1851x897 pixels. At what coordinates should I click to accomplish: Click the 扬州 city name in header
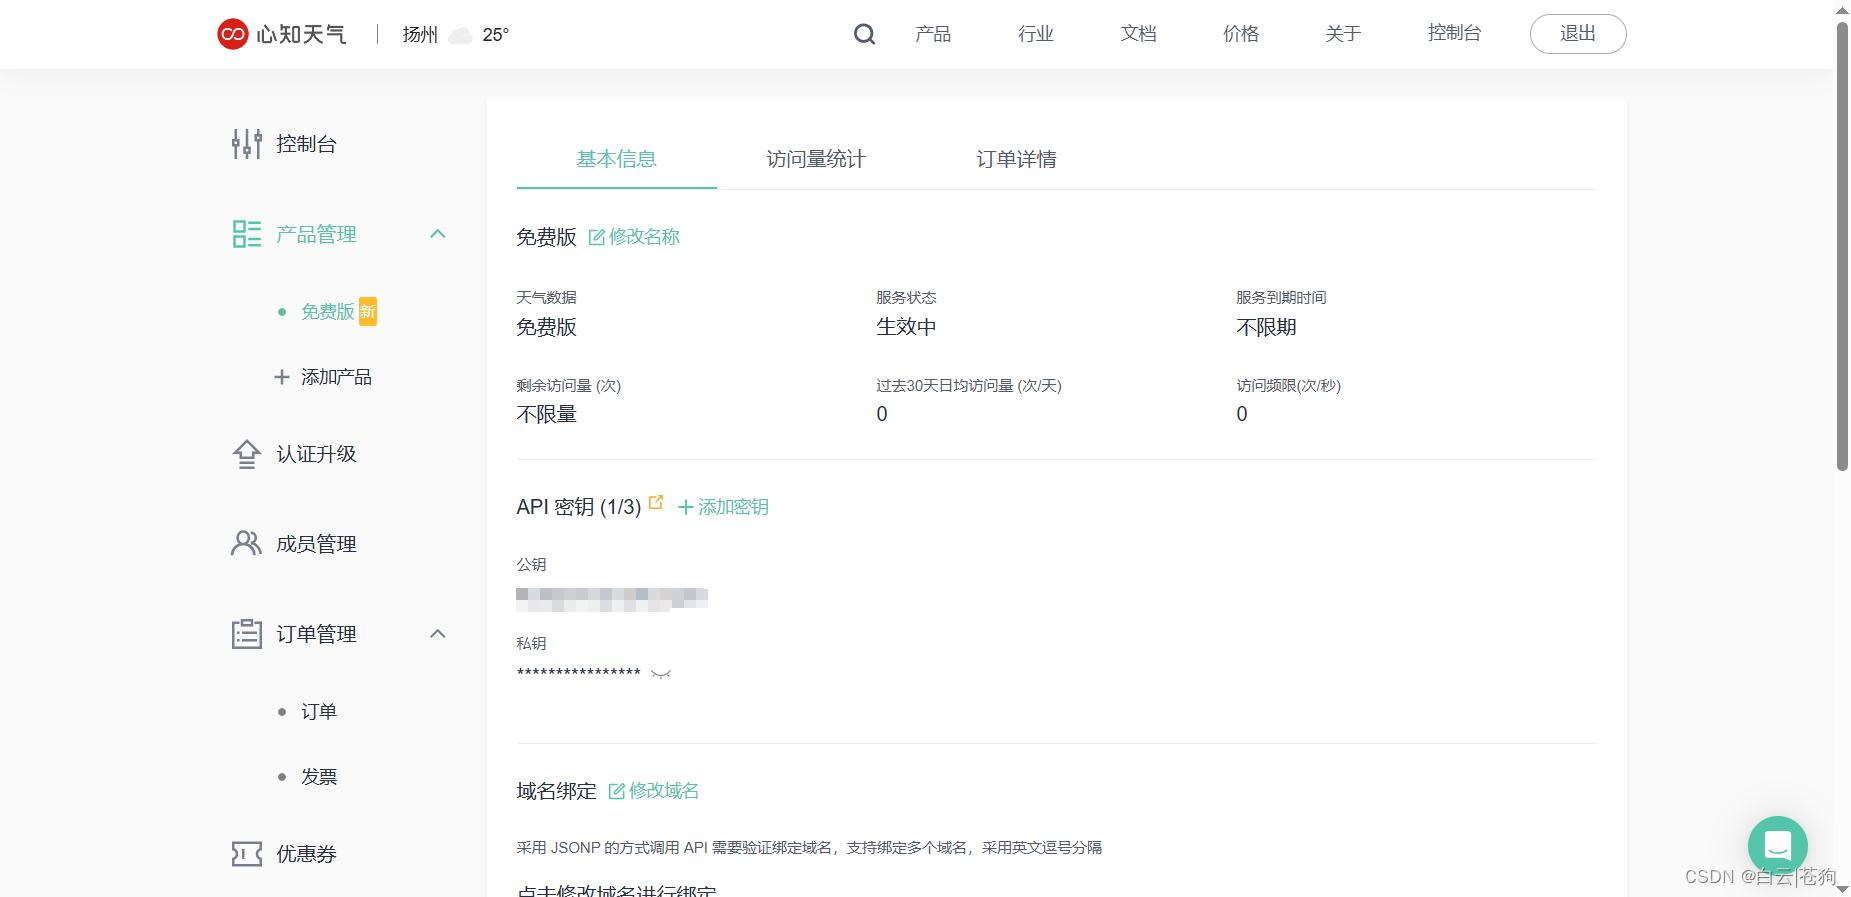point(420,35)
